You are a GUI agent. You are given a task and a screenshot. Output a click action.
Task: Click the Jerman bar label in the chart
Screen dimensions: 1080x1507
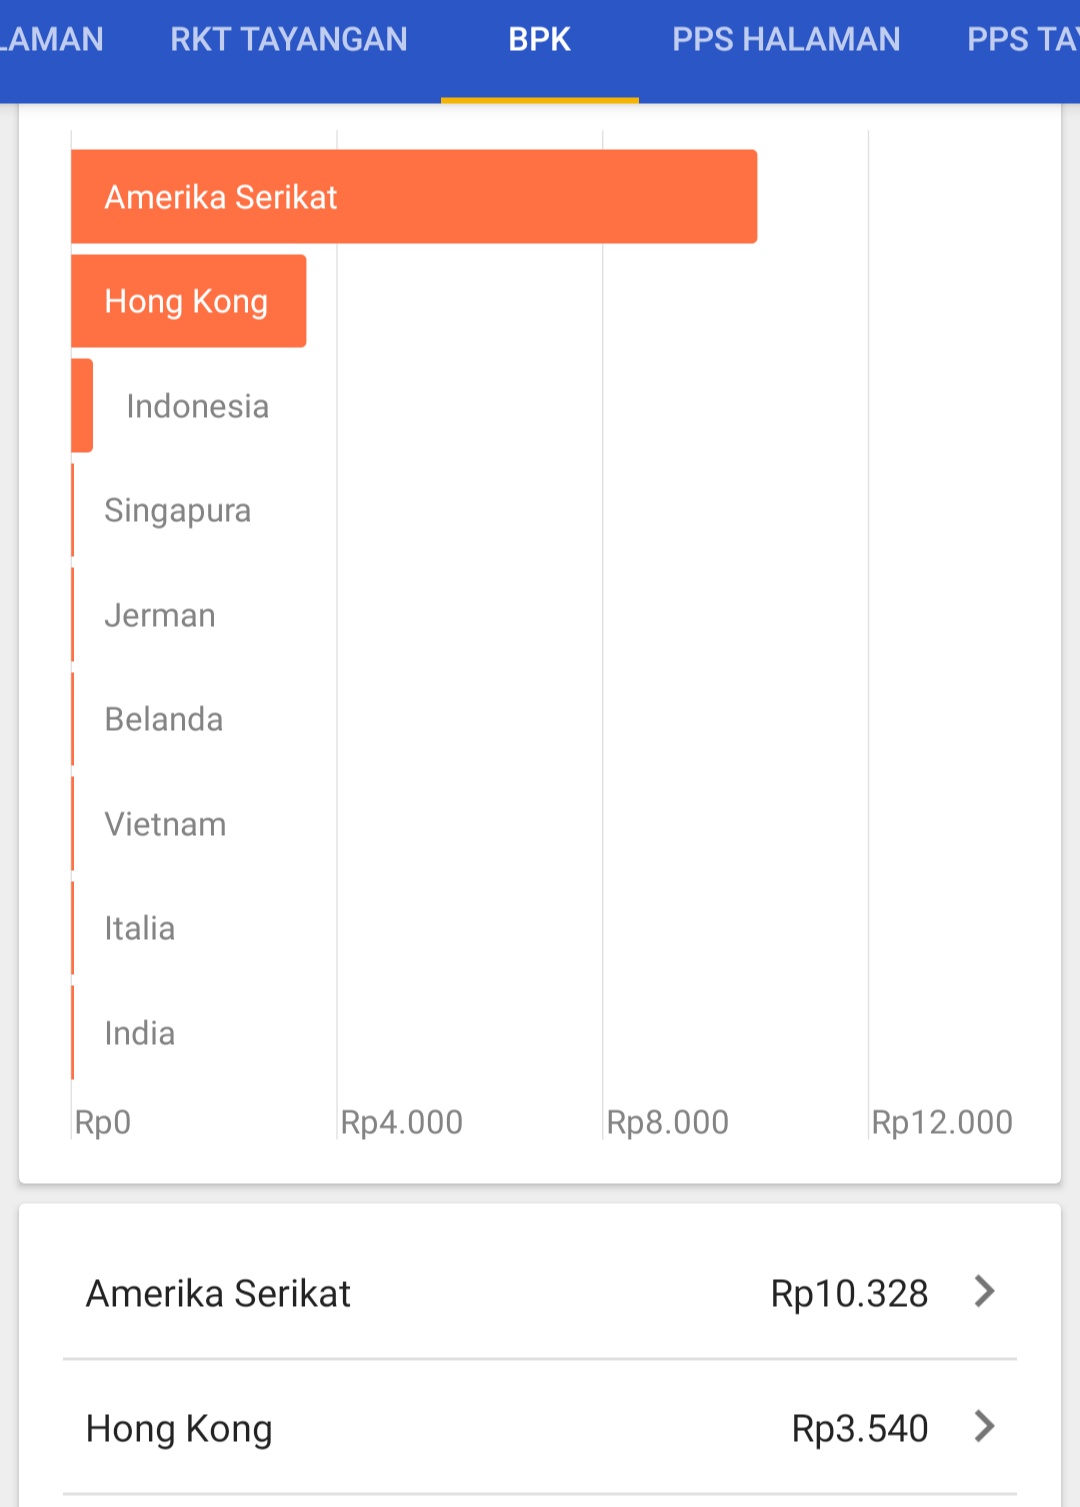(x=160, y=615)
